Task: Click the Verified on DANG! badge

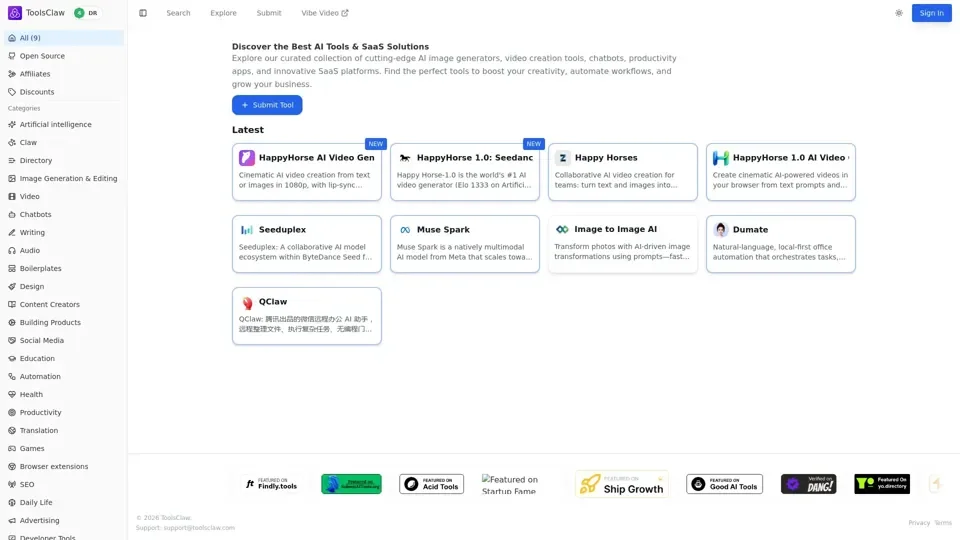Action: pyautogui.click(x=808, y=484)
